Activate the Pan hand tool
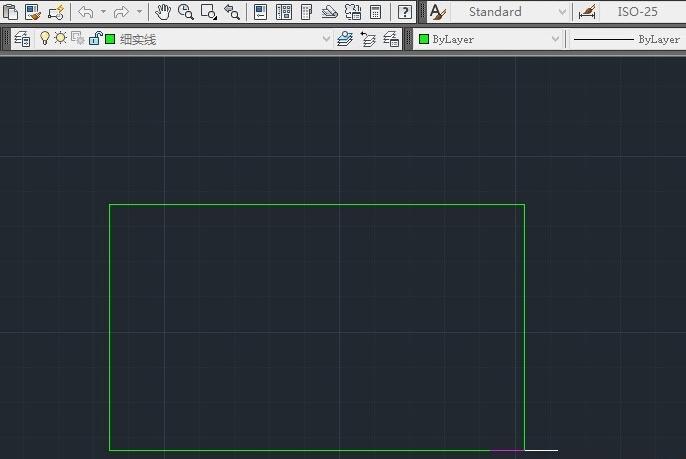Viewport: 686px width, 459px height. pos(163,12)
